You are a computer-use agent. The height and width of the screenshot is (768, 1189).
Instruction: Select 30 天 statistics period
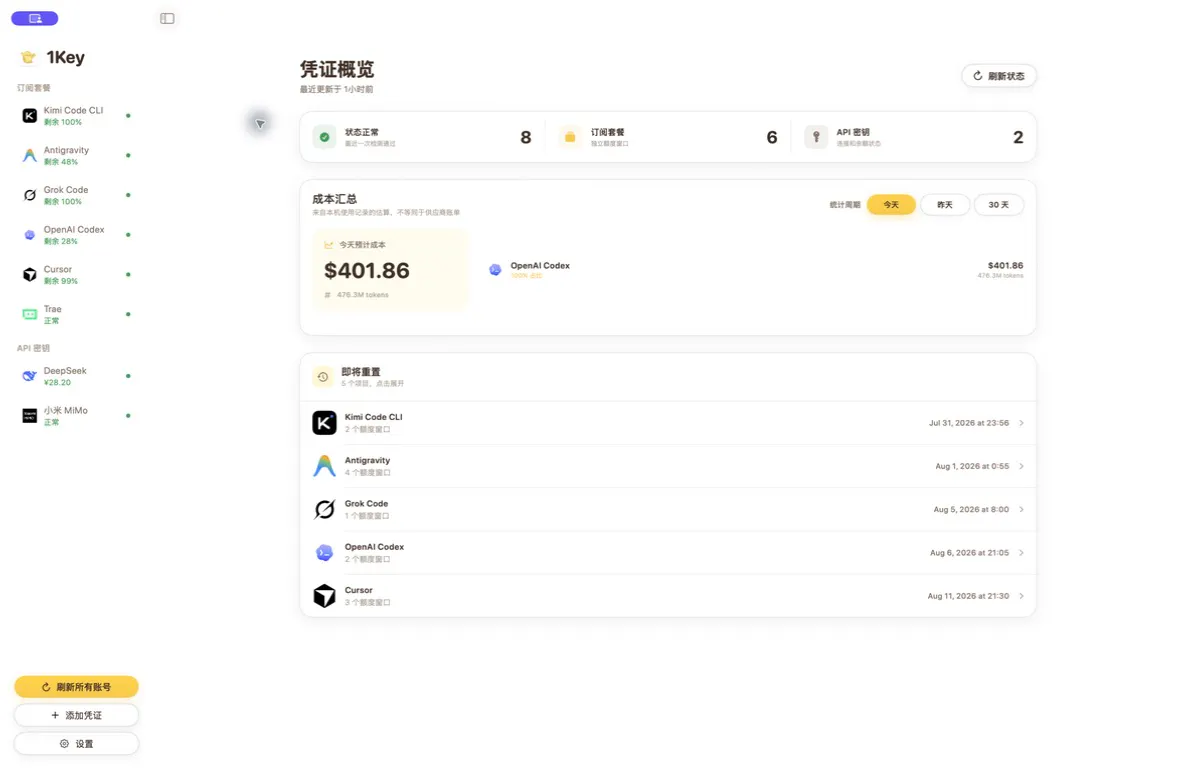point(999,205)
